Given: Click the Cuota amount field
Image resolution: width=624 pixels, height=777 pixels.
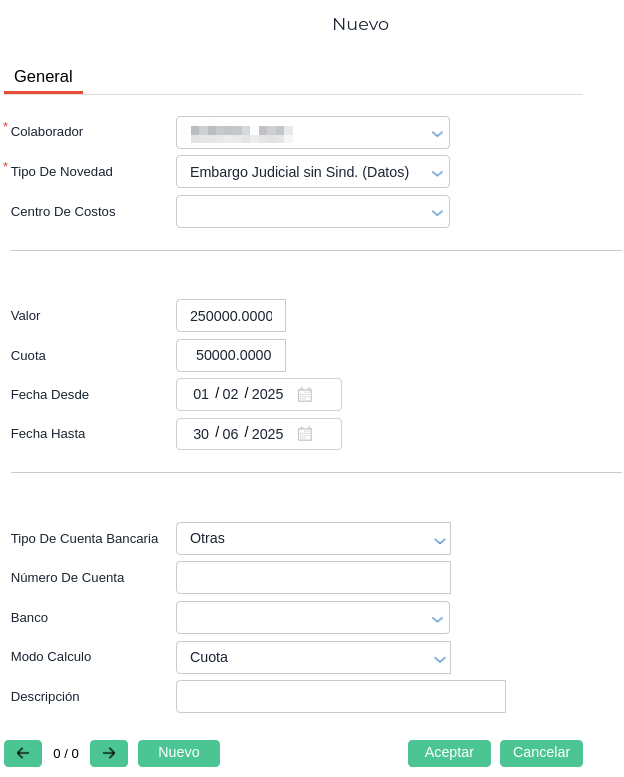Looking at the screenshot, I should tap(231, 355).
